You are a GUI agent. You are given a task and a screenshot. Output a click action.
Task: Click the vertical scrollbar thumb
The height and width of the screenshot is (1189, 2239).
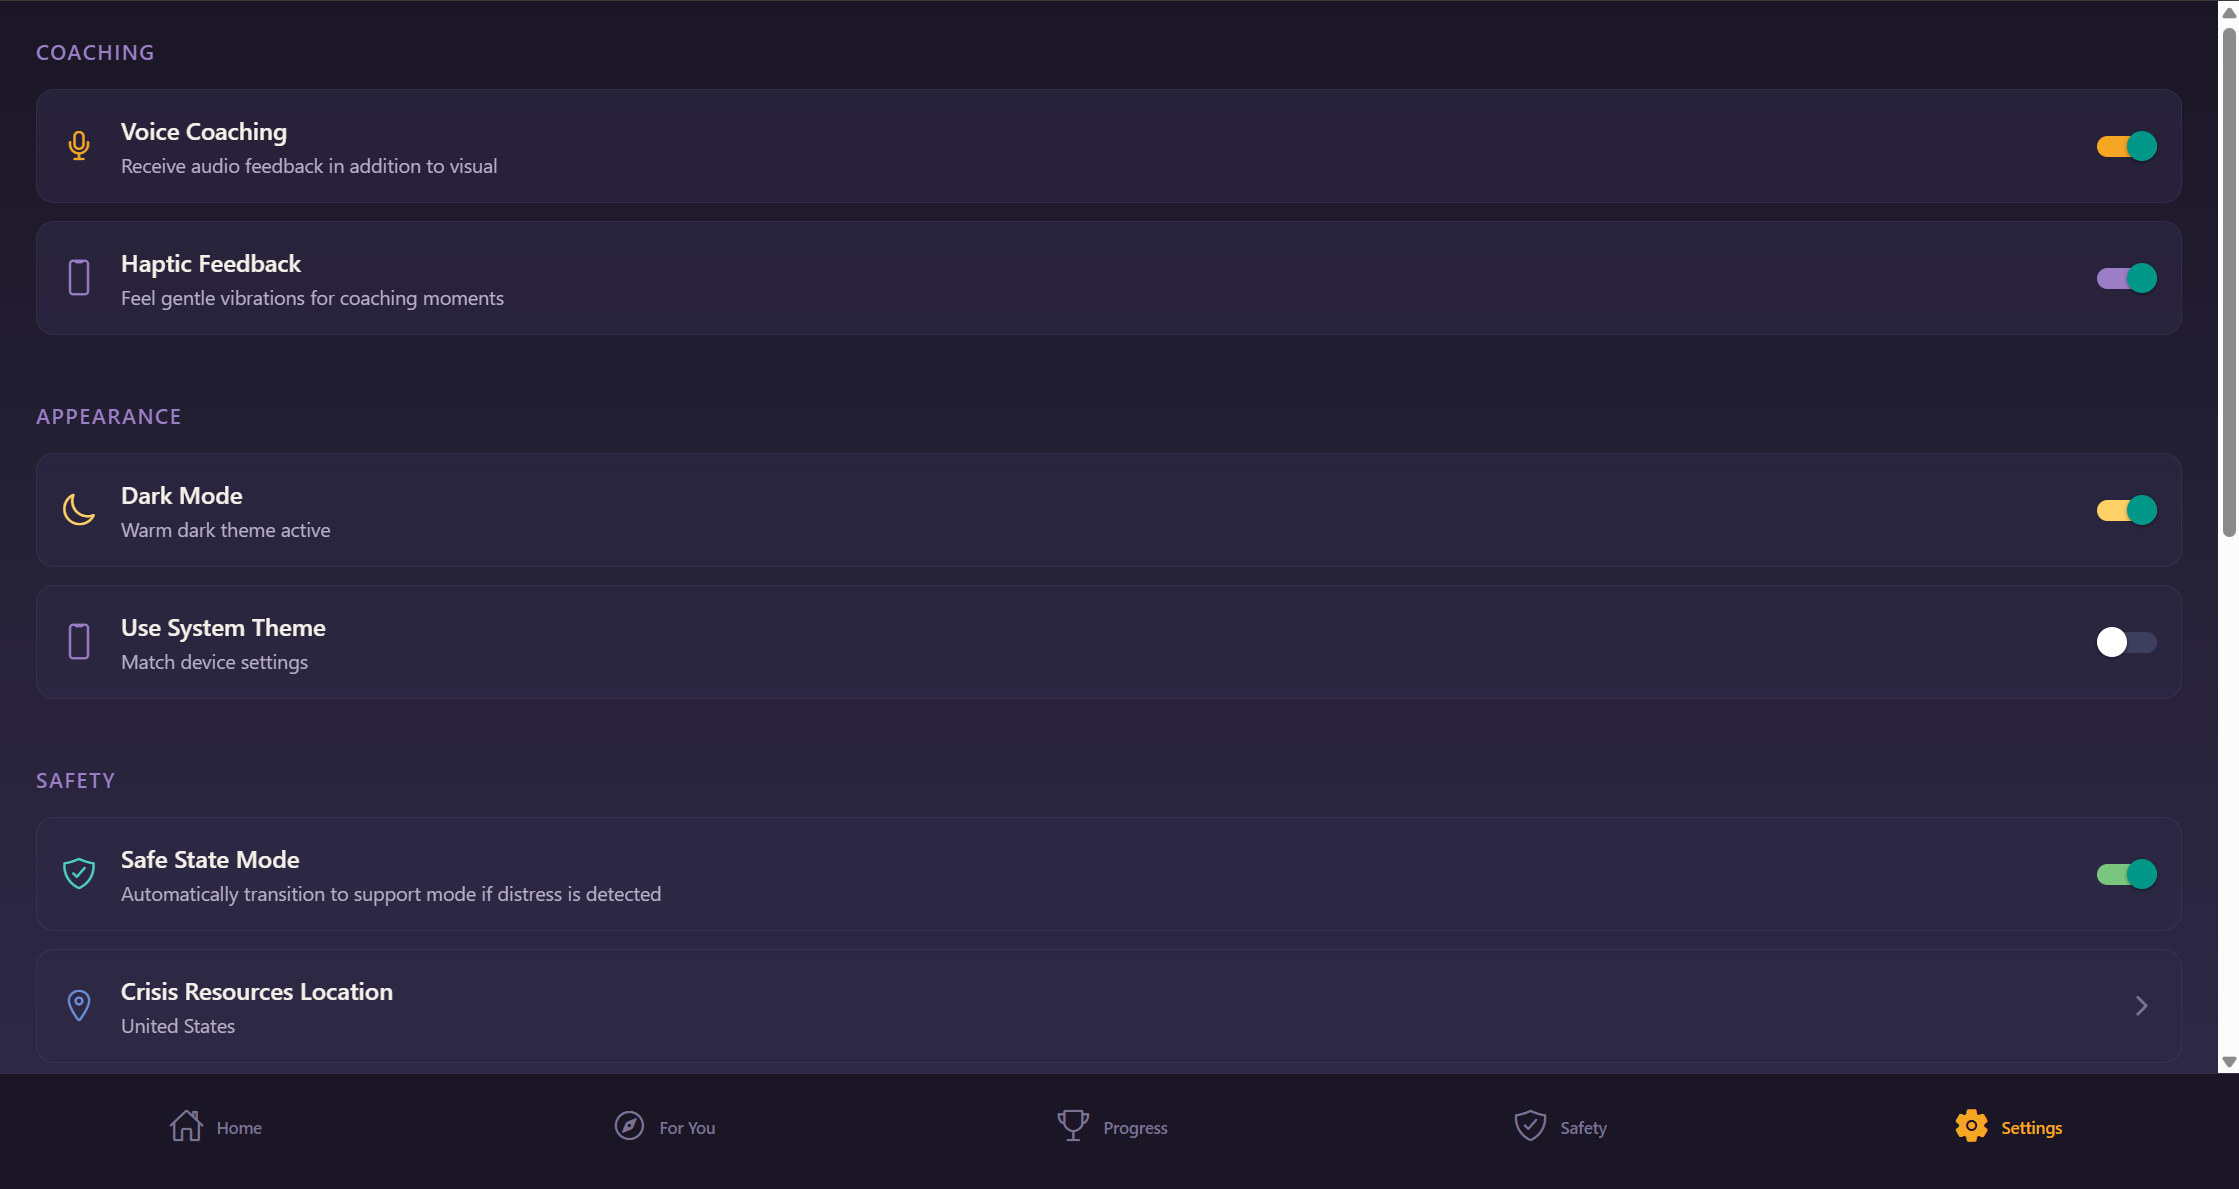point(2229,280)
